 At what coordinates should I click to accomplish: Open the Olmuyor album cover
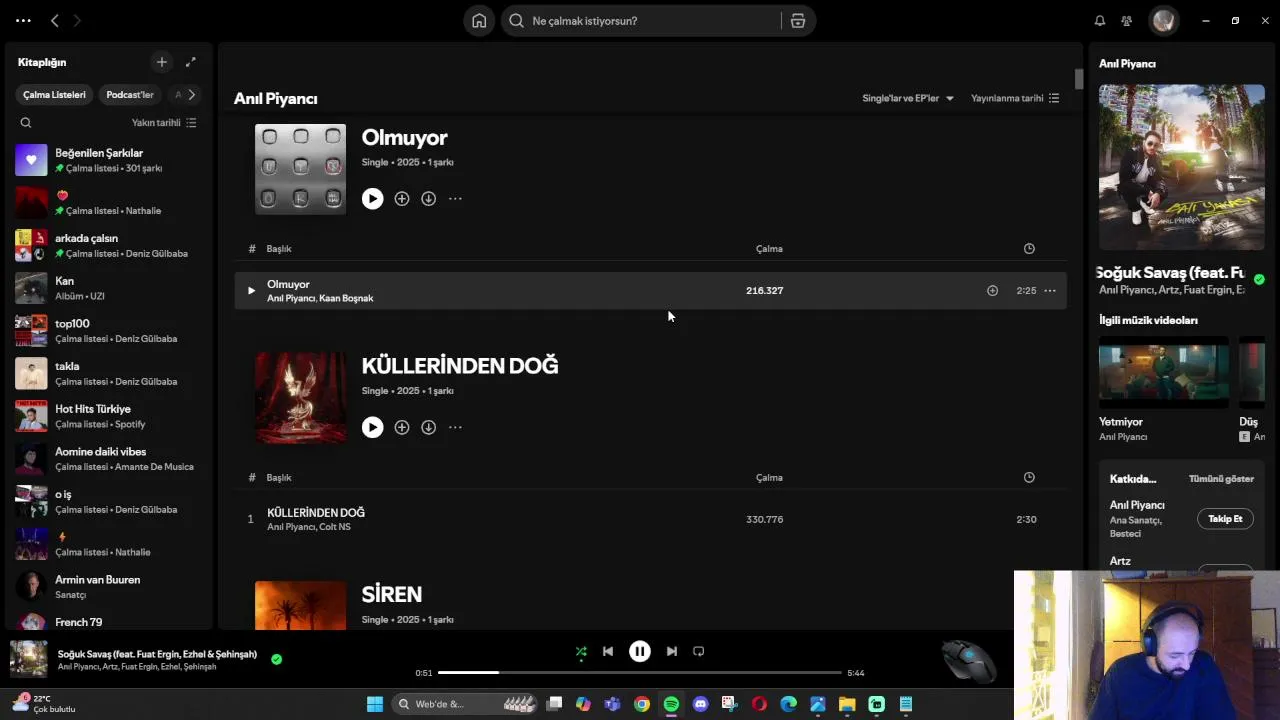(x=300, y=169)
